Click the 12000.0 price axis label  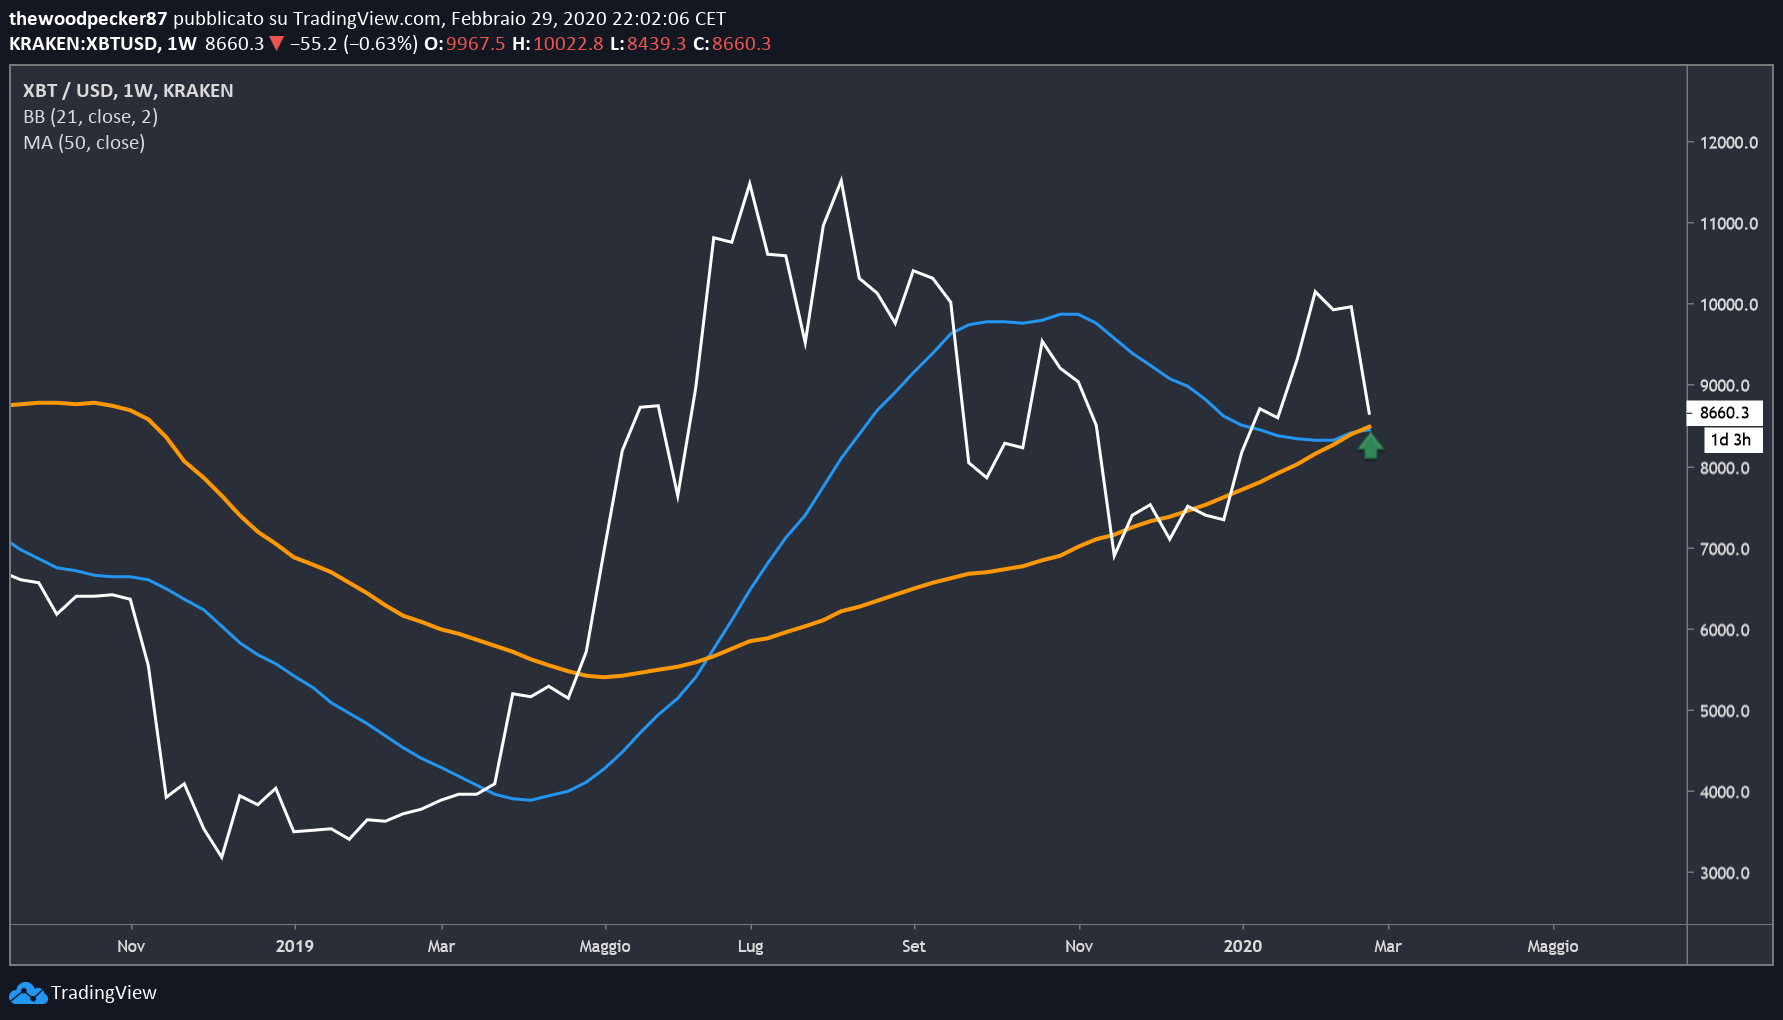(1729, 143)
